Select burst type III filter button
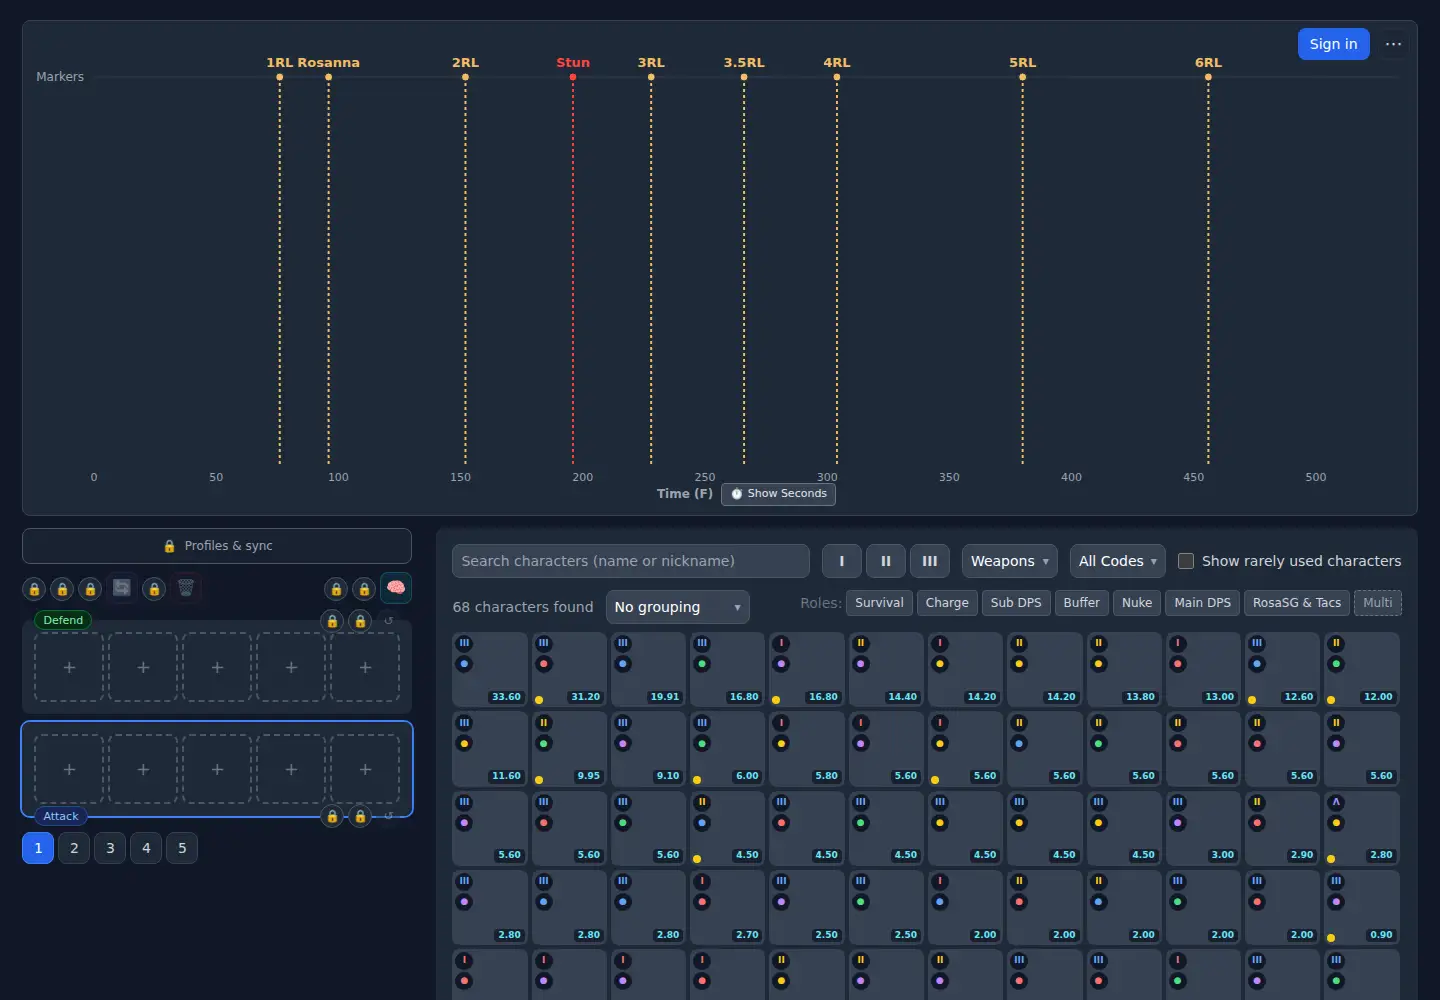 click(x=930, y=561)
